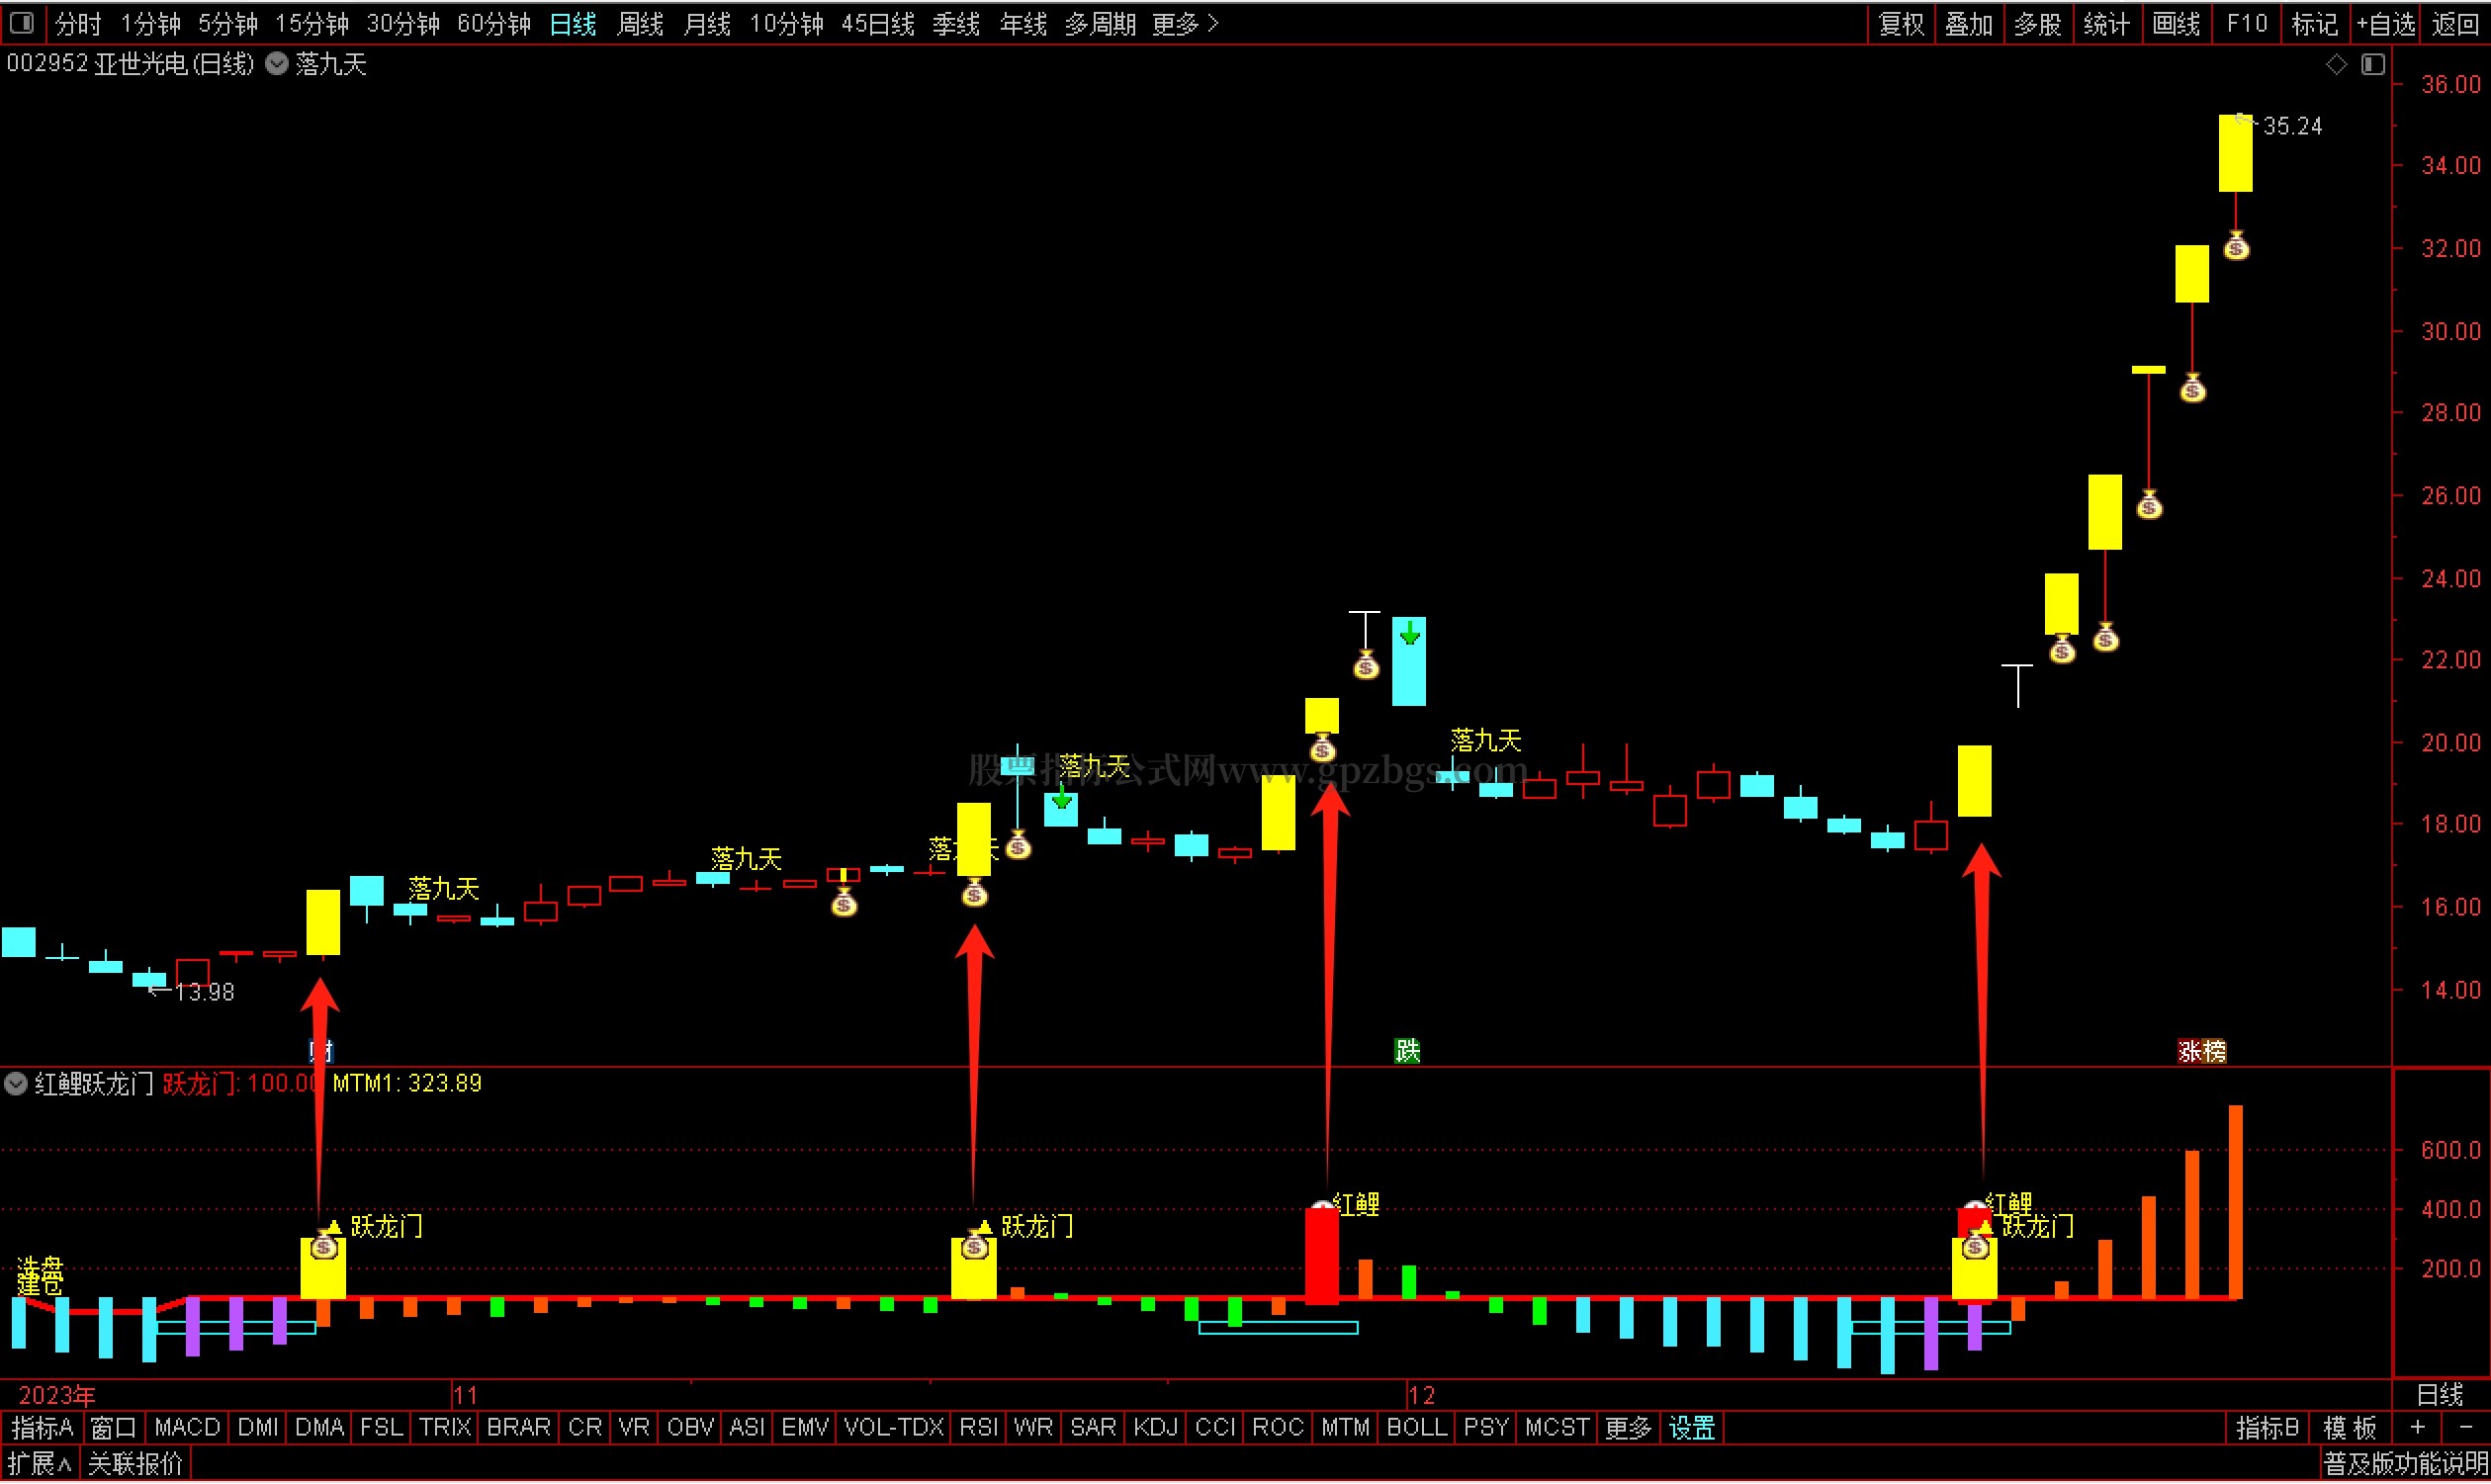
Task: Click the green down arrow on cyan candle
Action: [1409, 633]
